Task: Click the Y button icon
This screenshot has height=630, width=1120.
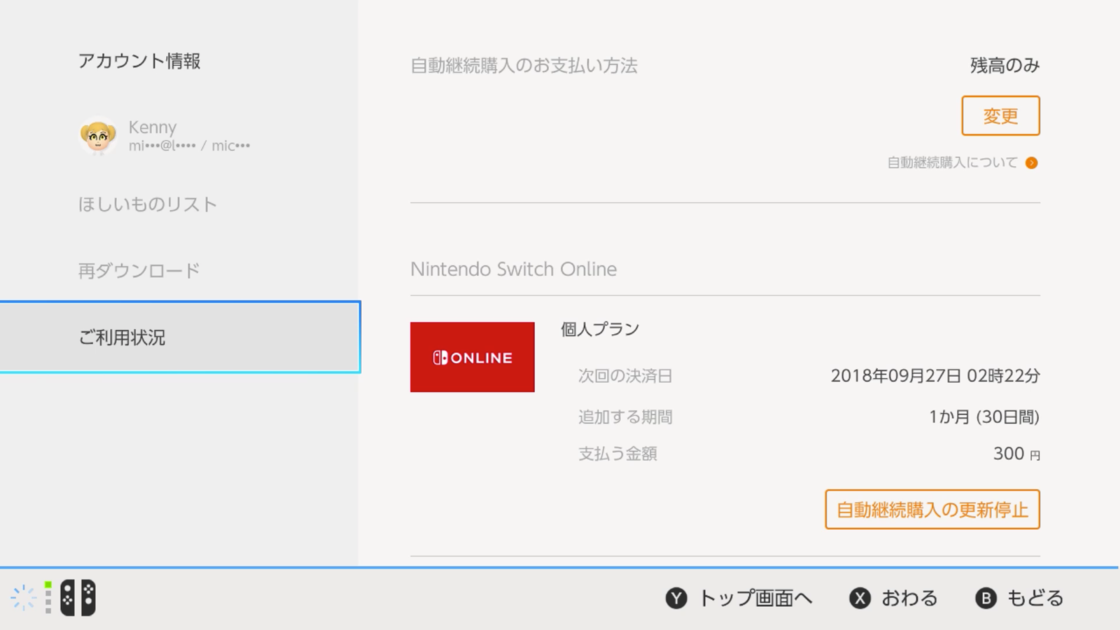Action: click(x=676, y=598)
